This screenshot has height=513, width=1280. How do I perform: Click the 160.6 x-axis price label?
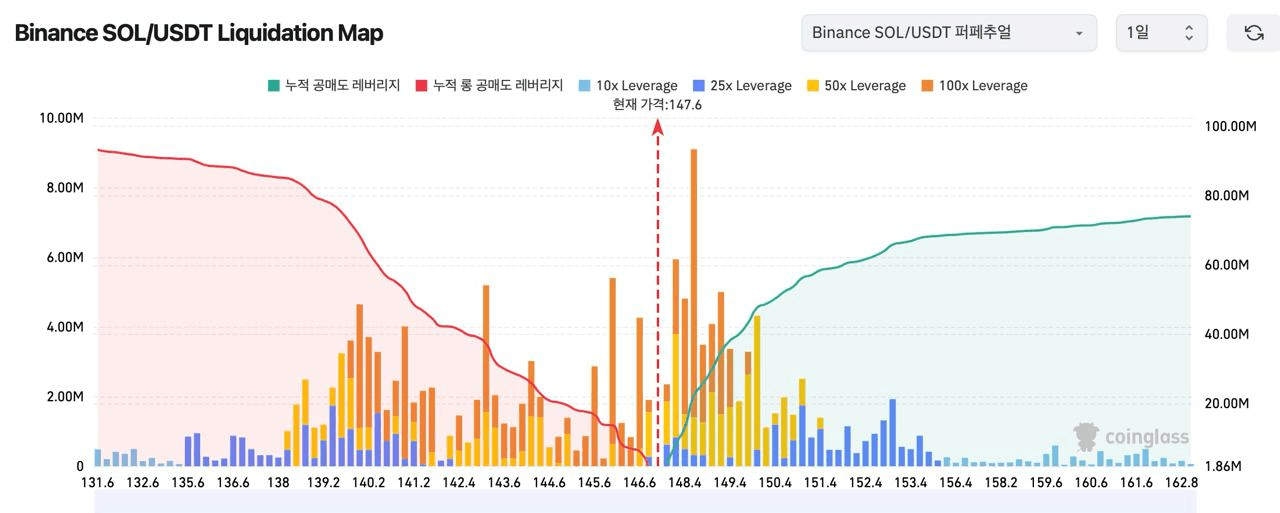pyautogui.click(x=1091, y=482)
